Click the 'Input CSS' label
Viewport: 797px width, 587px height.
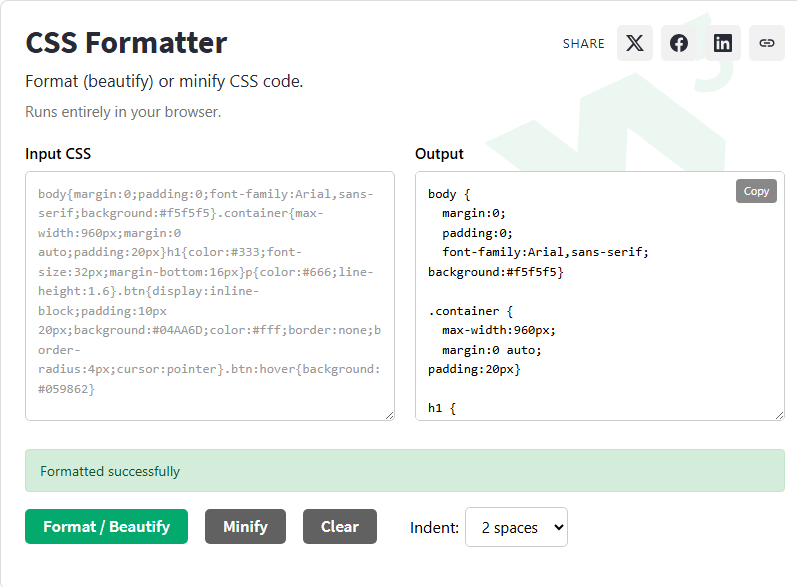(58, 154)
